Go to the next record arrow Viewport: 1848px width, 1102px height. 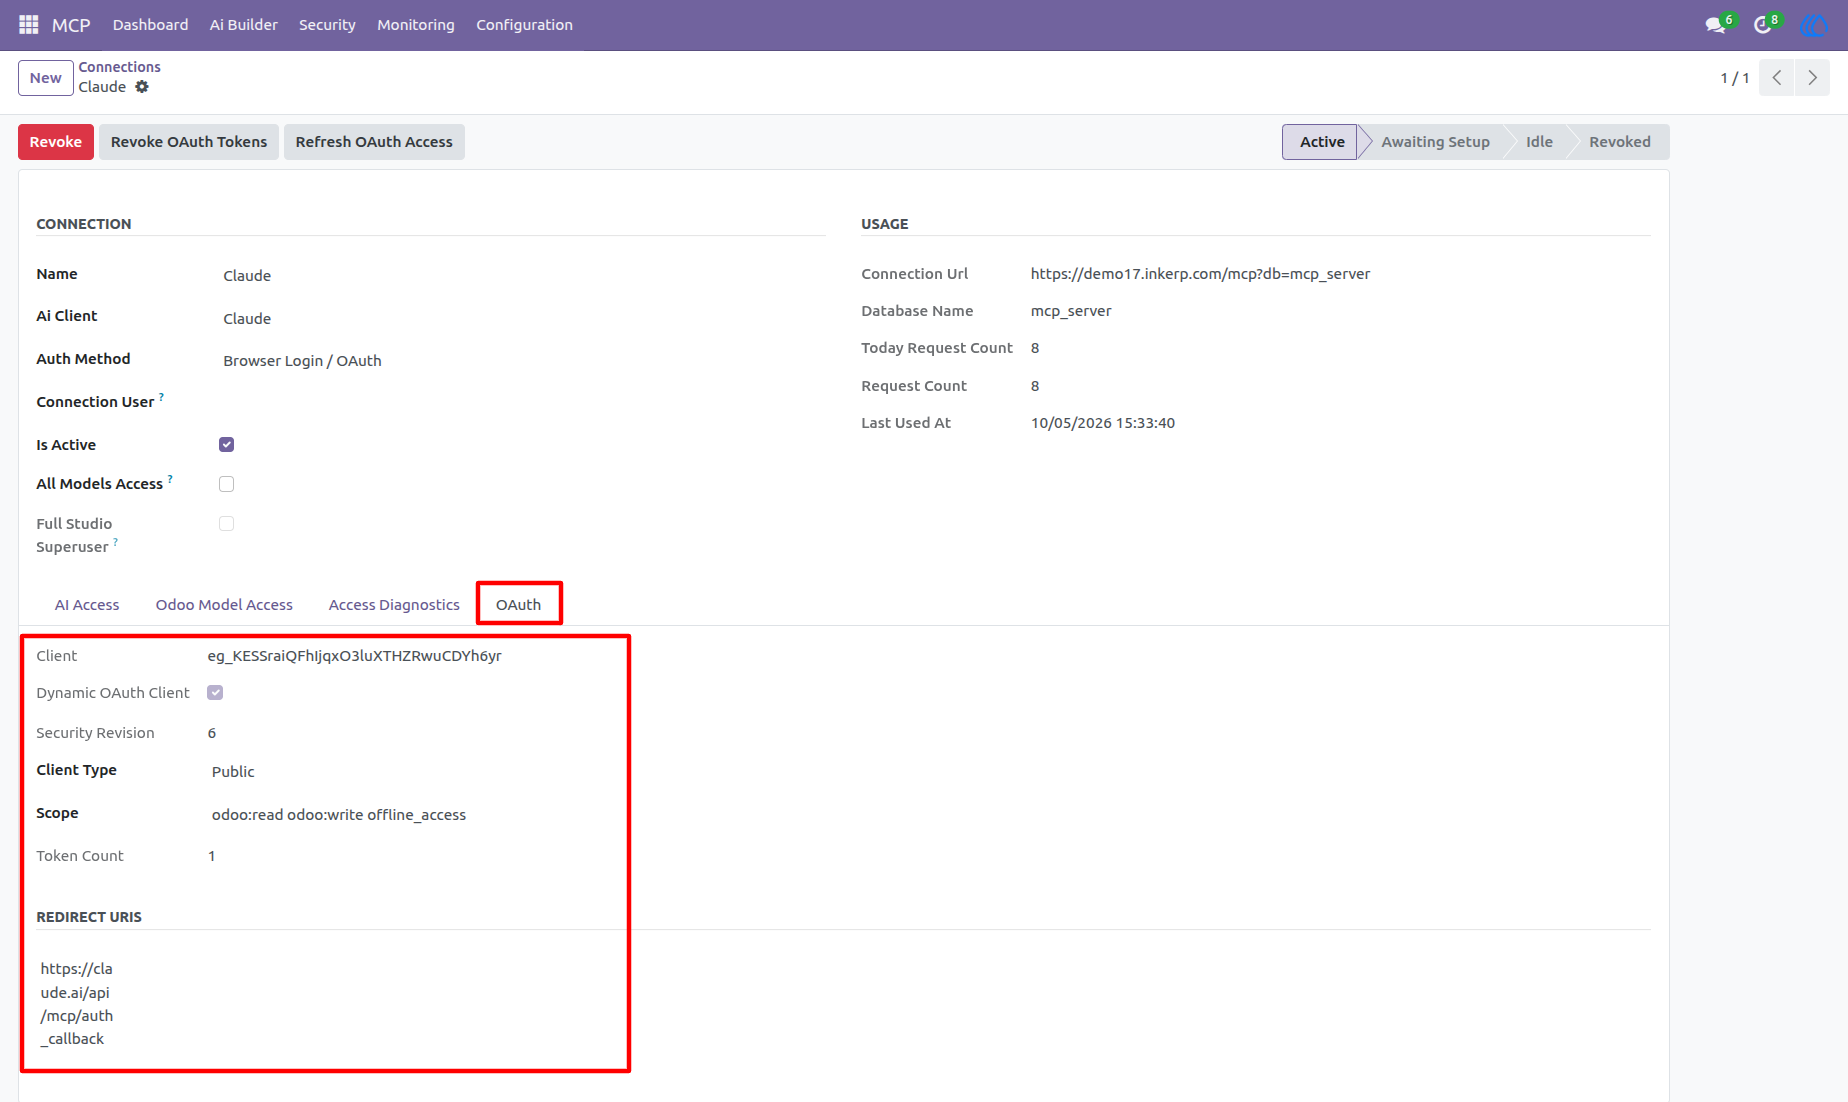pos(1812,77)
